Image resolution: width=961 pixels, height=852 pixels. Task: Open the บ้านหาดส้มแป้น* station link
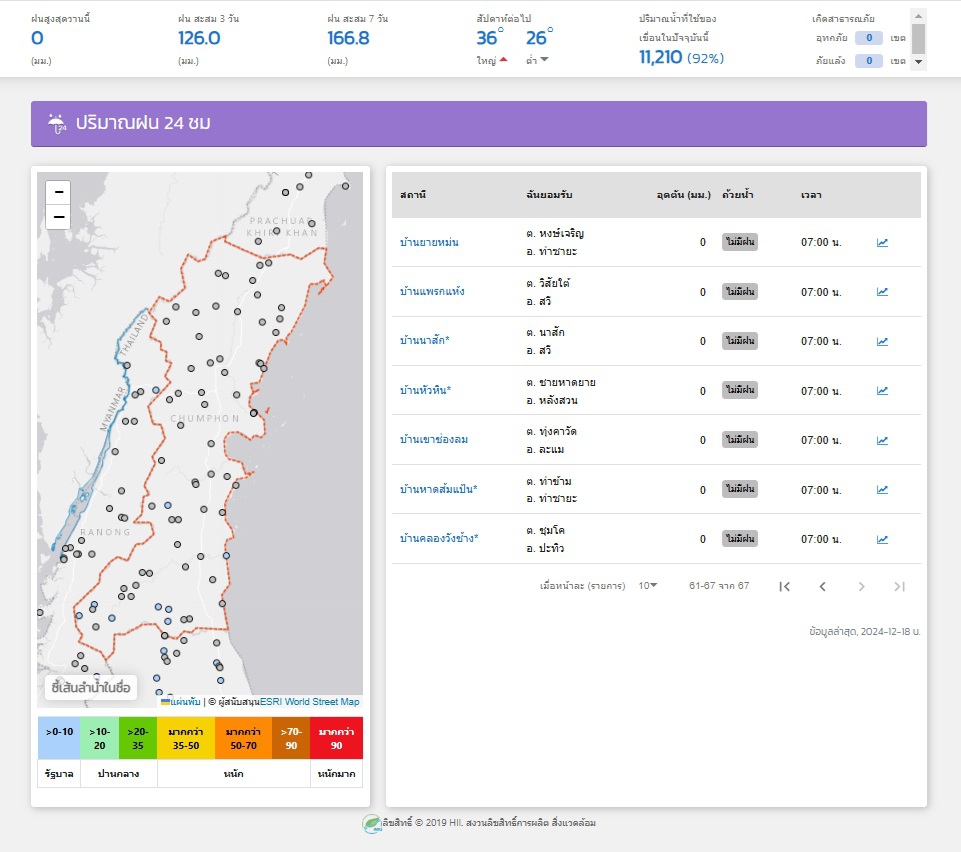click(439, 489)
